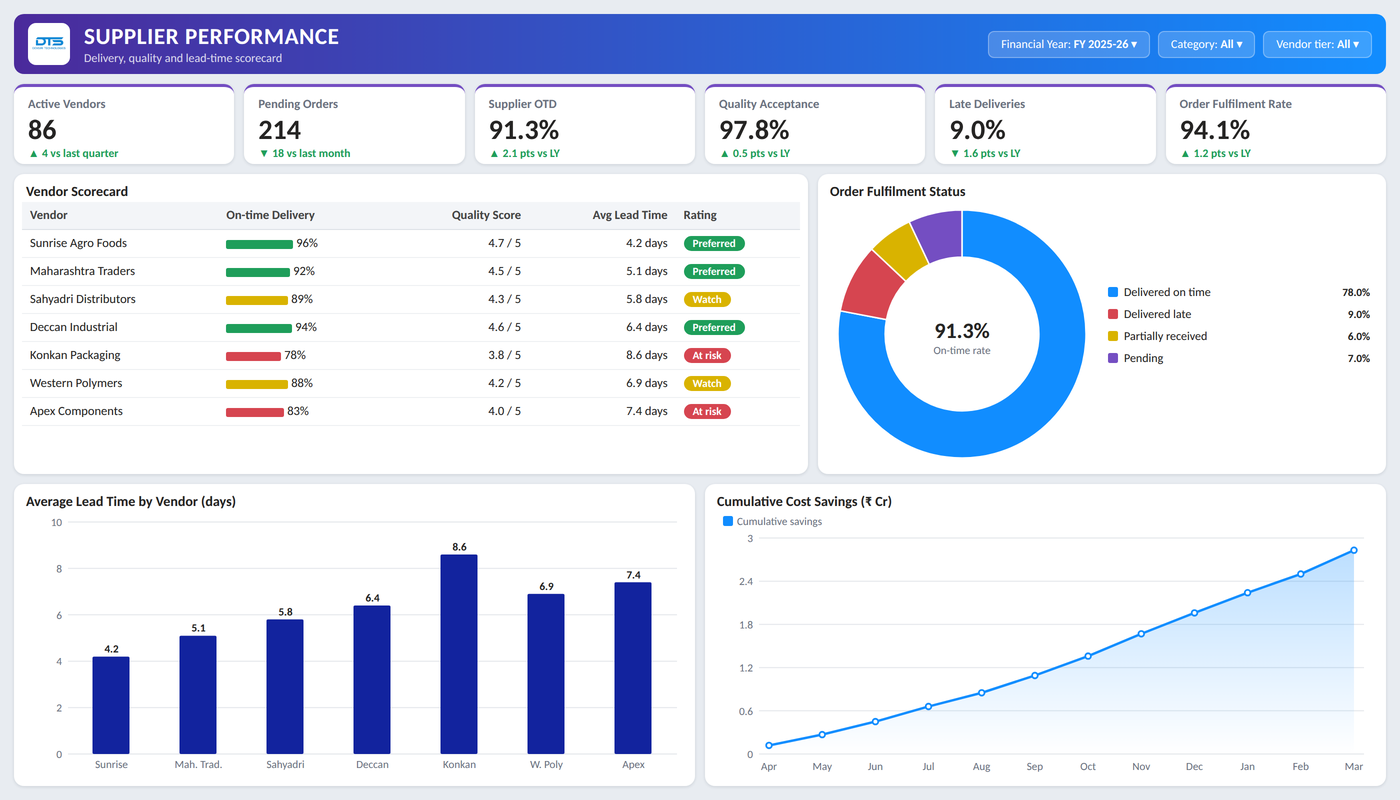Screen dimensions: 1400x800
Task: Toggle the Partially received legend swatch
Action: [1113, 336]
